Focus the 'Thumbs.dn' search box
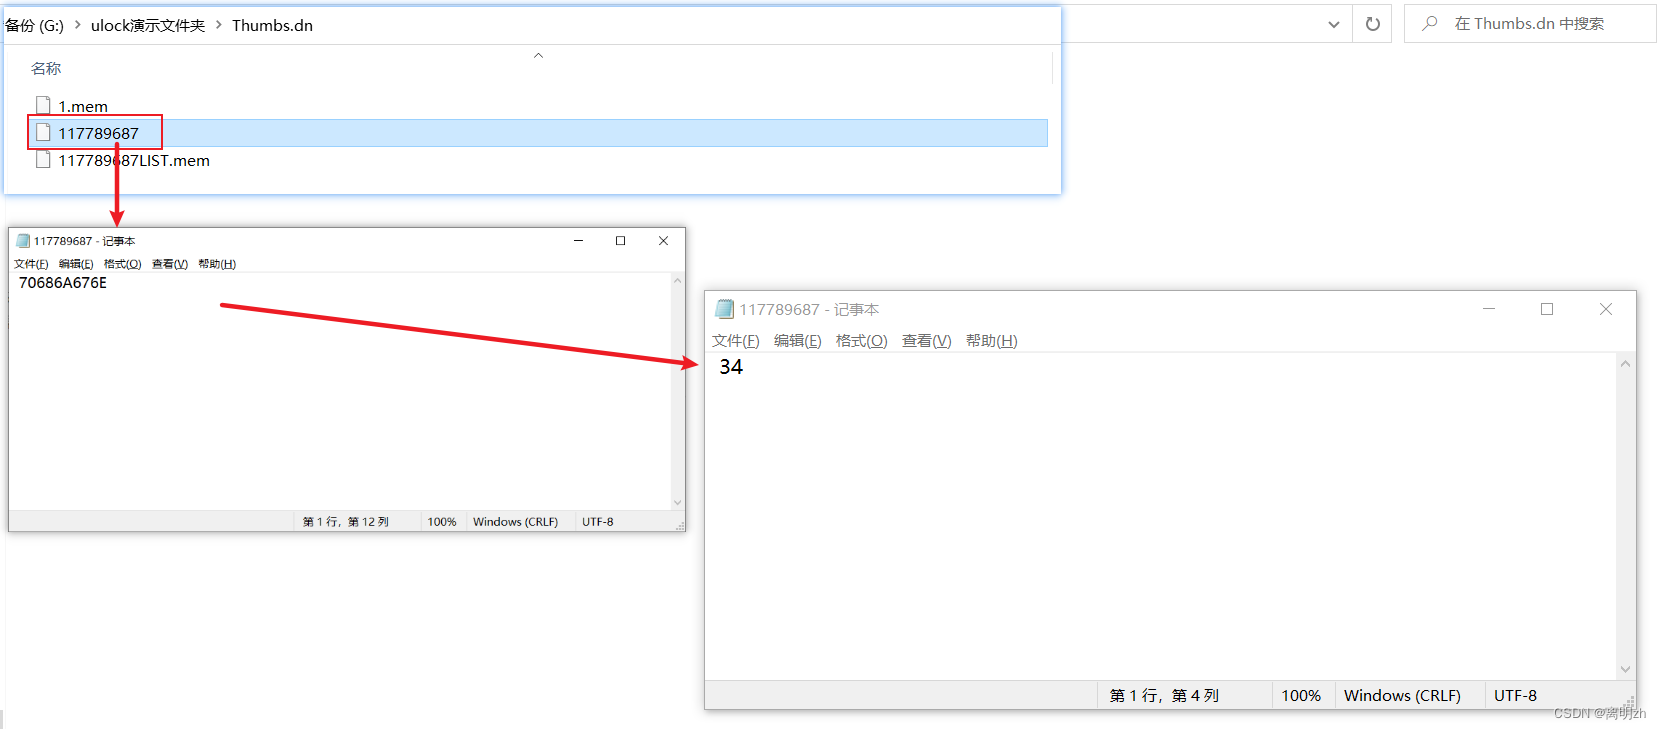This screenshot has width=1661, height=729. click(1530, 24)
